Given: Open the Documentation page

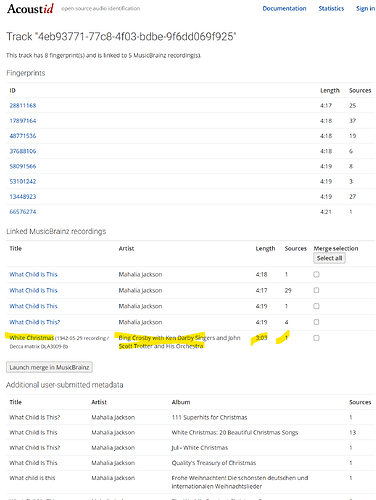Looking at the screenshot, I should [284, 8].
